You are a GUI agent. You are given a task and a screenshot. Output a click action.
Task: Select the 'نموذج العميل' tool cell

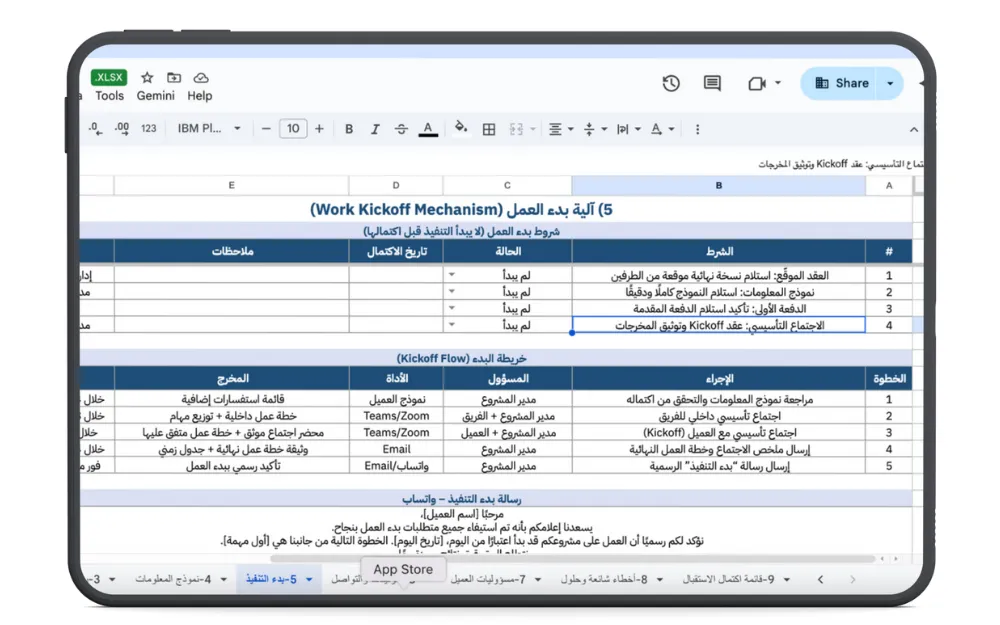(x=396, y=399)
